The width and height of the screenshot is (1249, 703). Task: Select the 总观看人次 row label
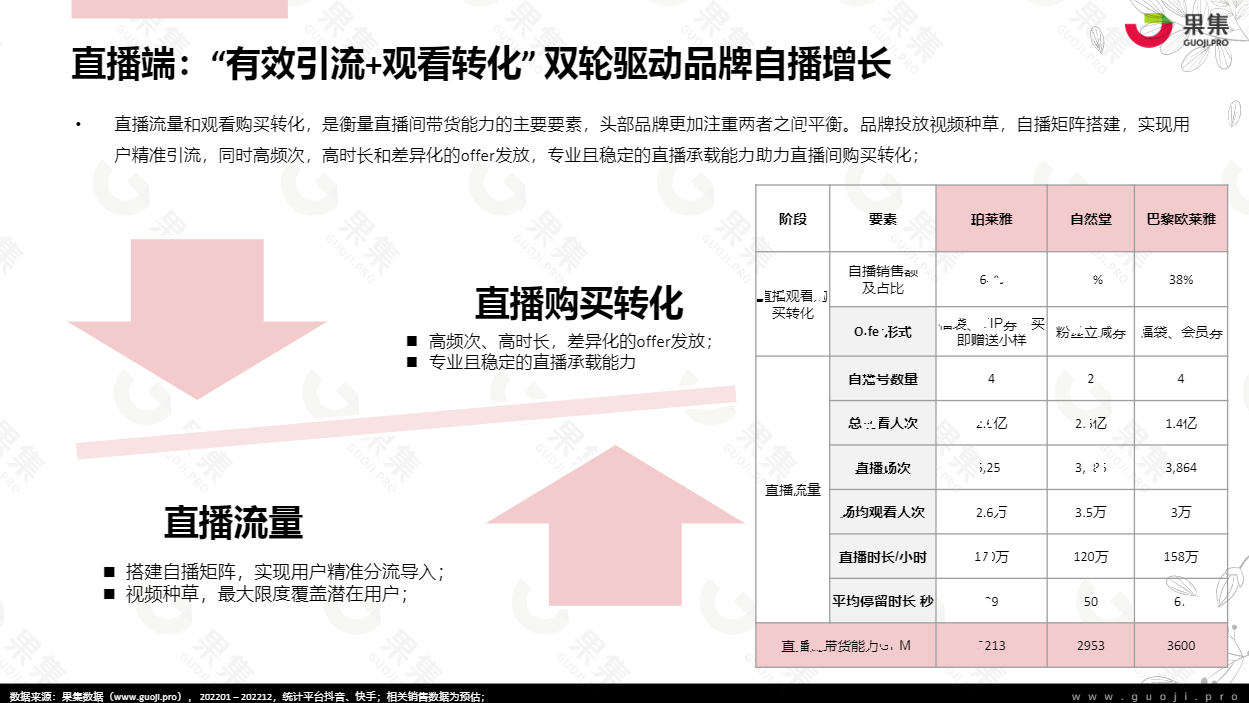(x=883, y=423)
